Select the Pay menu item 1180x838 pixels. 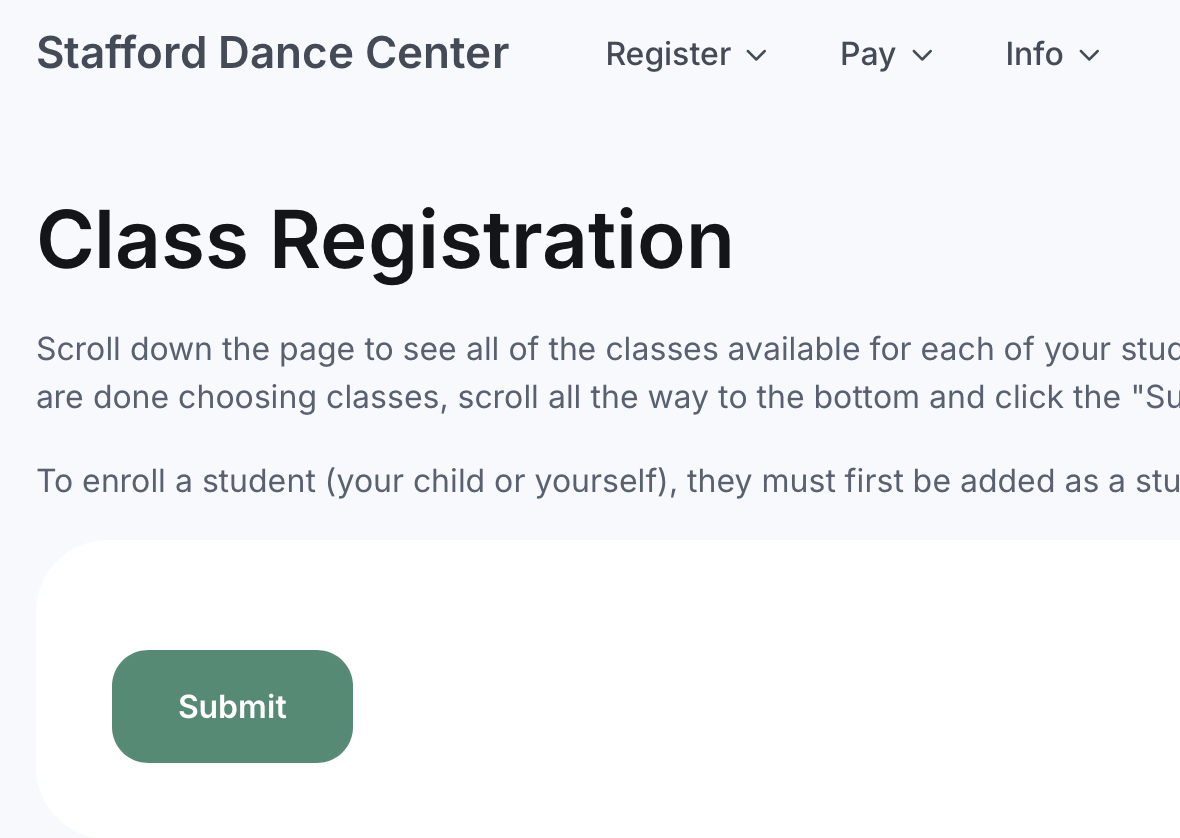(867, 54)
